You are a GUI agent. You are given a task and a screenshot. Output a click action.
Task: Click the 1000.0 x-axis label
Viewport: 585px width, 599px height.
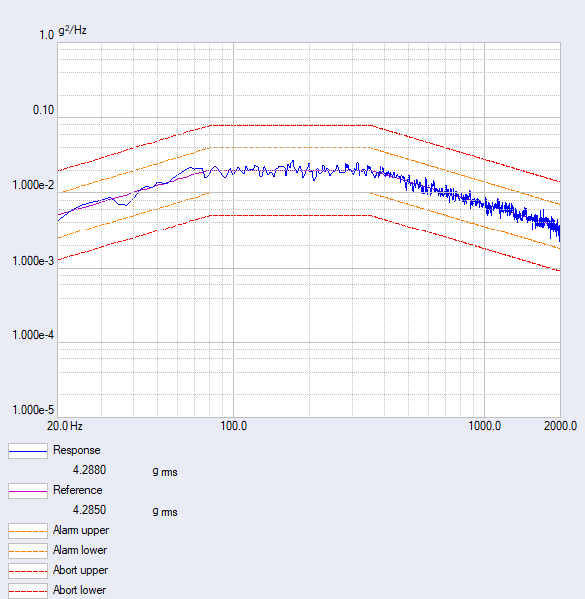485,426
